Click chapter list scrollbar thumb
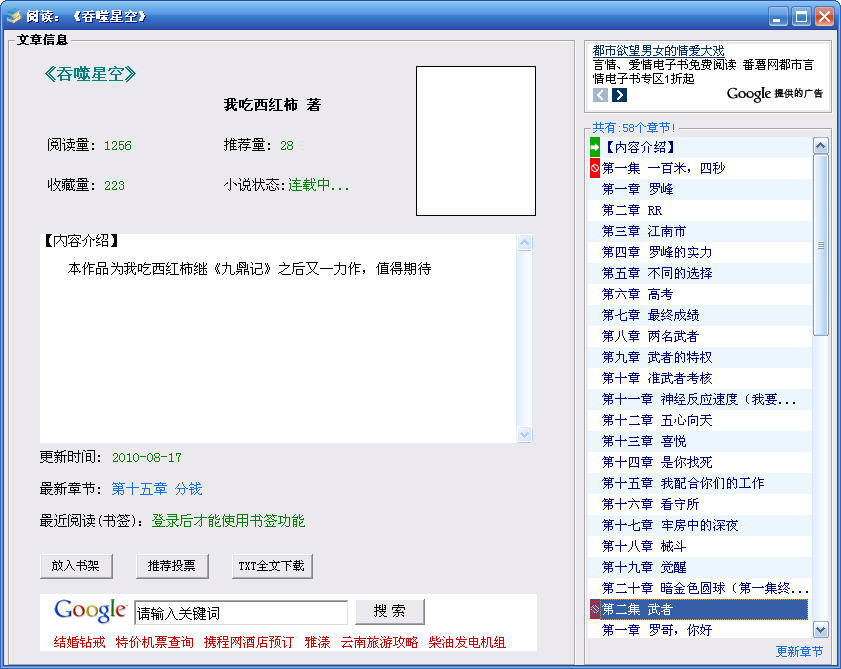 pos(821,246)
